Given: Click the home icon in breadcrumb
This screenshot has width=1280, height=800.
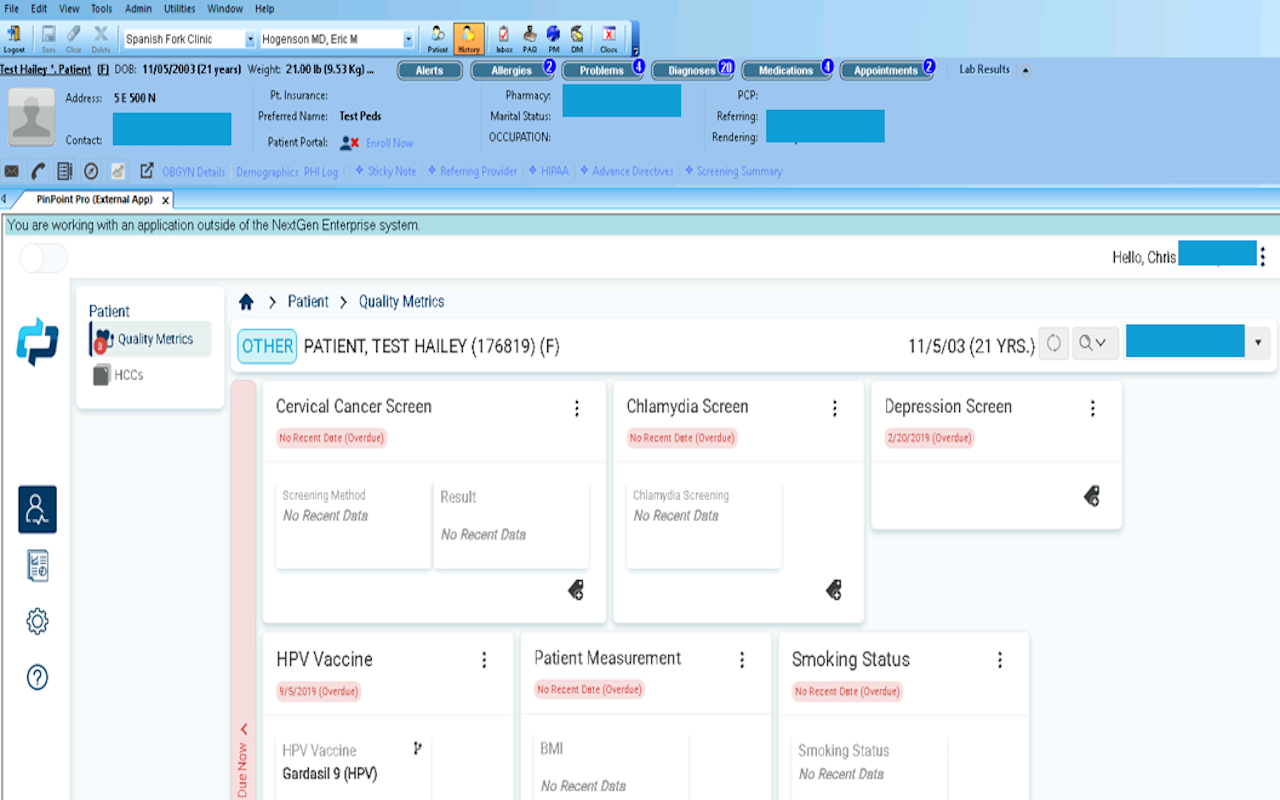Looking at the screenshot, I should point(246,302).
